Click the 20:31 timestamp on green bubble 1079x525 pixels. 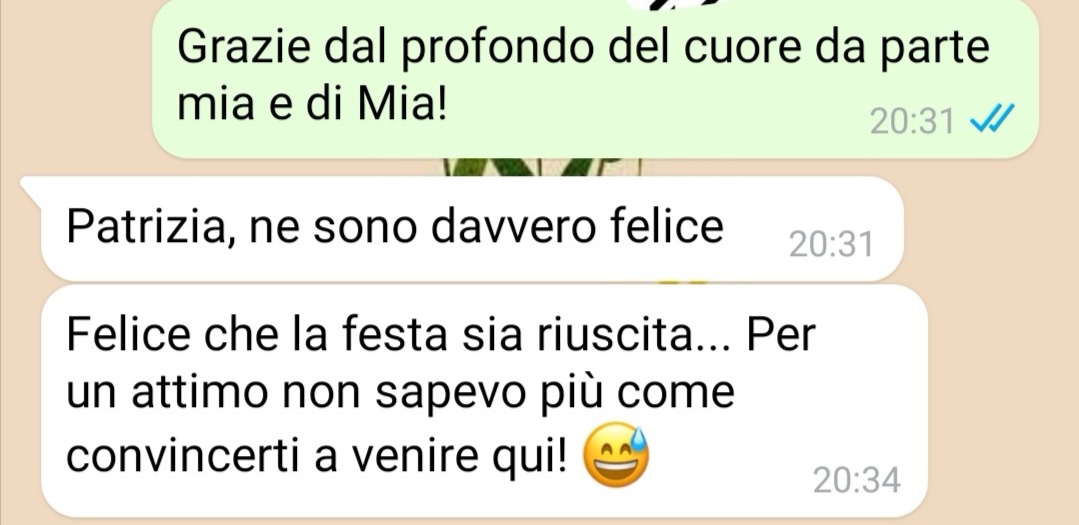tap(912, 122)
